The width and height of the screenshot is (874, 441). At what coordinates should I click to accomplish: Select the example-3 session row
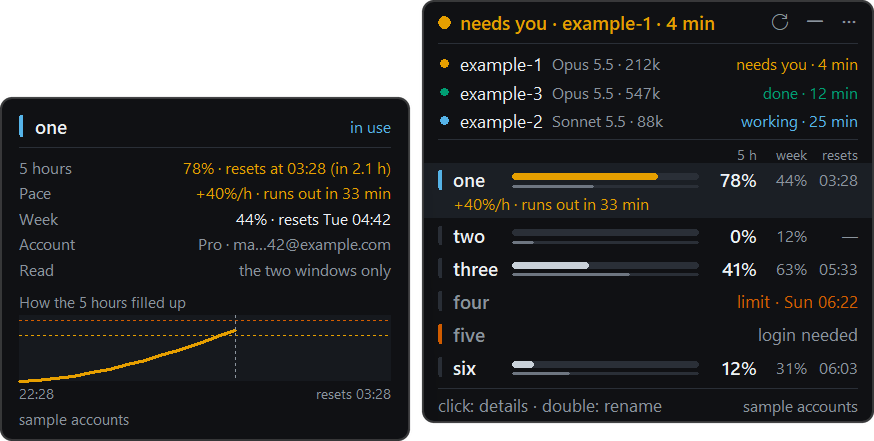coord(648,94)
